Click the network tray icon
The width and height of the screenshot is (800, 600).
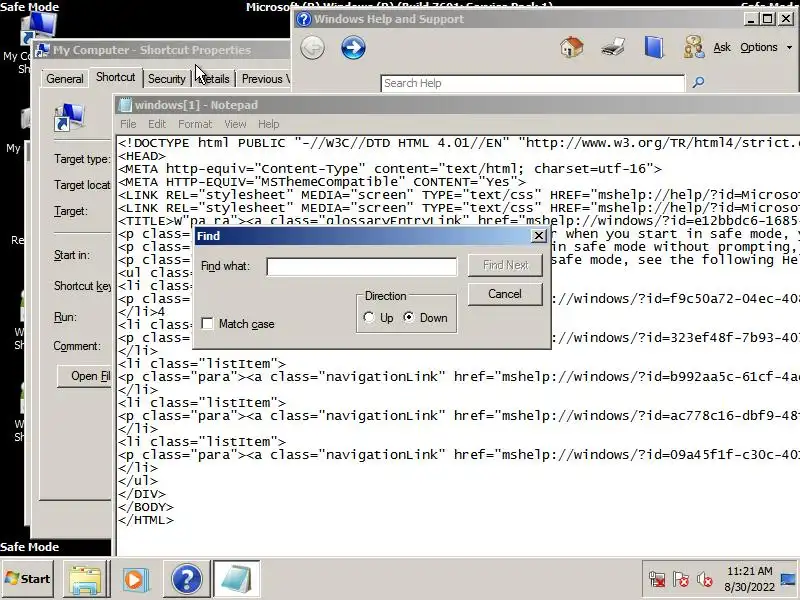click(657, 579)
